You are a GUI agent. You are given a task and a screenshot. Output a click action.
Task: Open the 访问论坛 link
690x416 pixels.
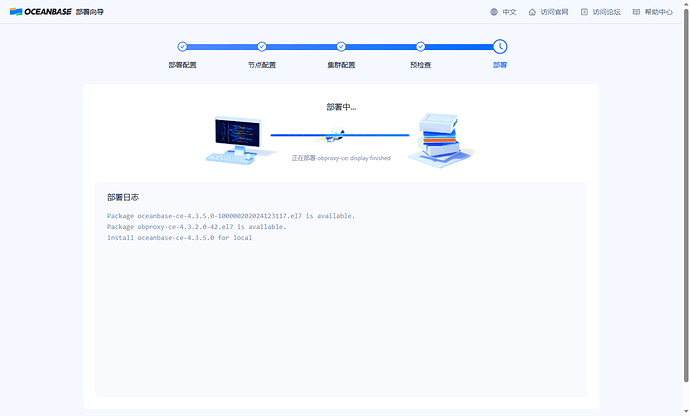tap(601, 12)
